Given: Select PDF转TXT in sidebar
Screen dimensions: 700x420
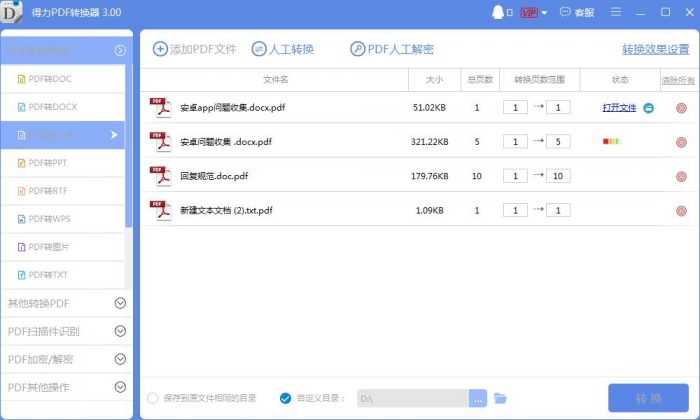Looking at the screenshot, I should point(63,275).
